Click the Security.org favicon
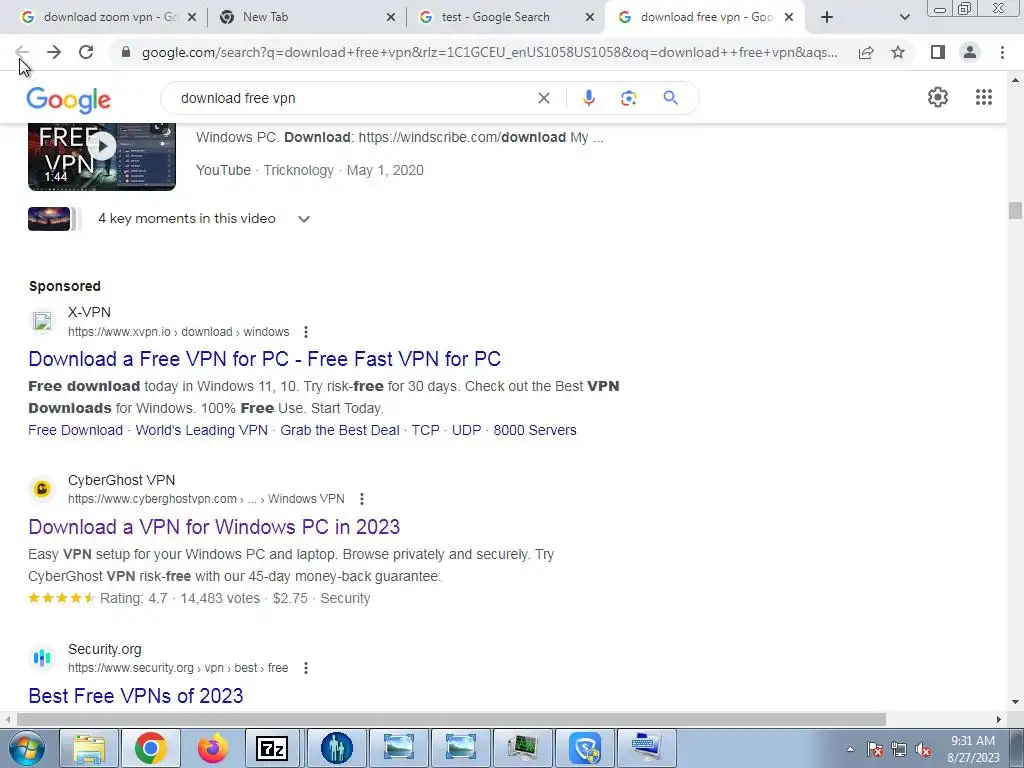 (42, 658)
